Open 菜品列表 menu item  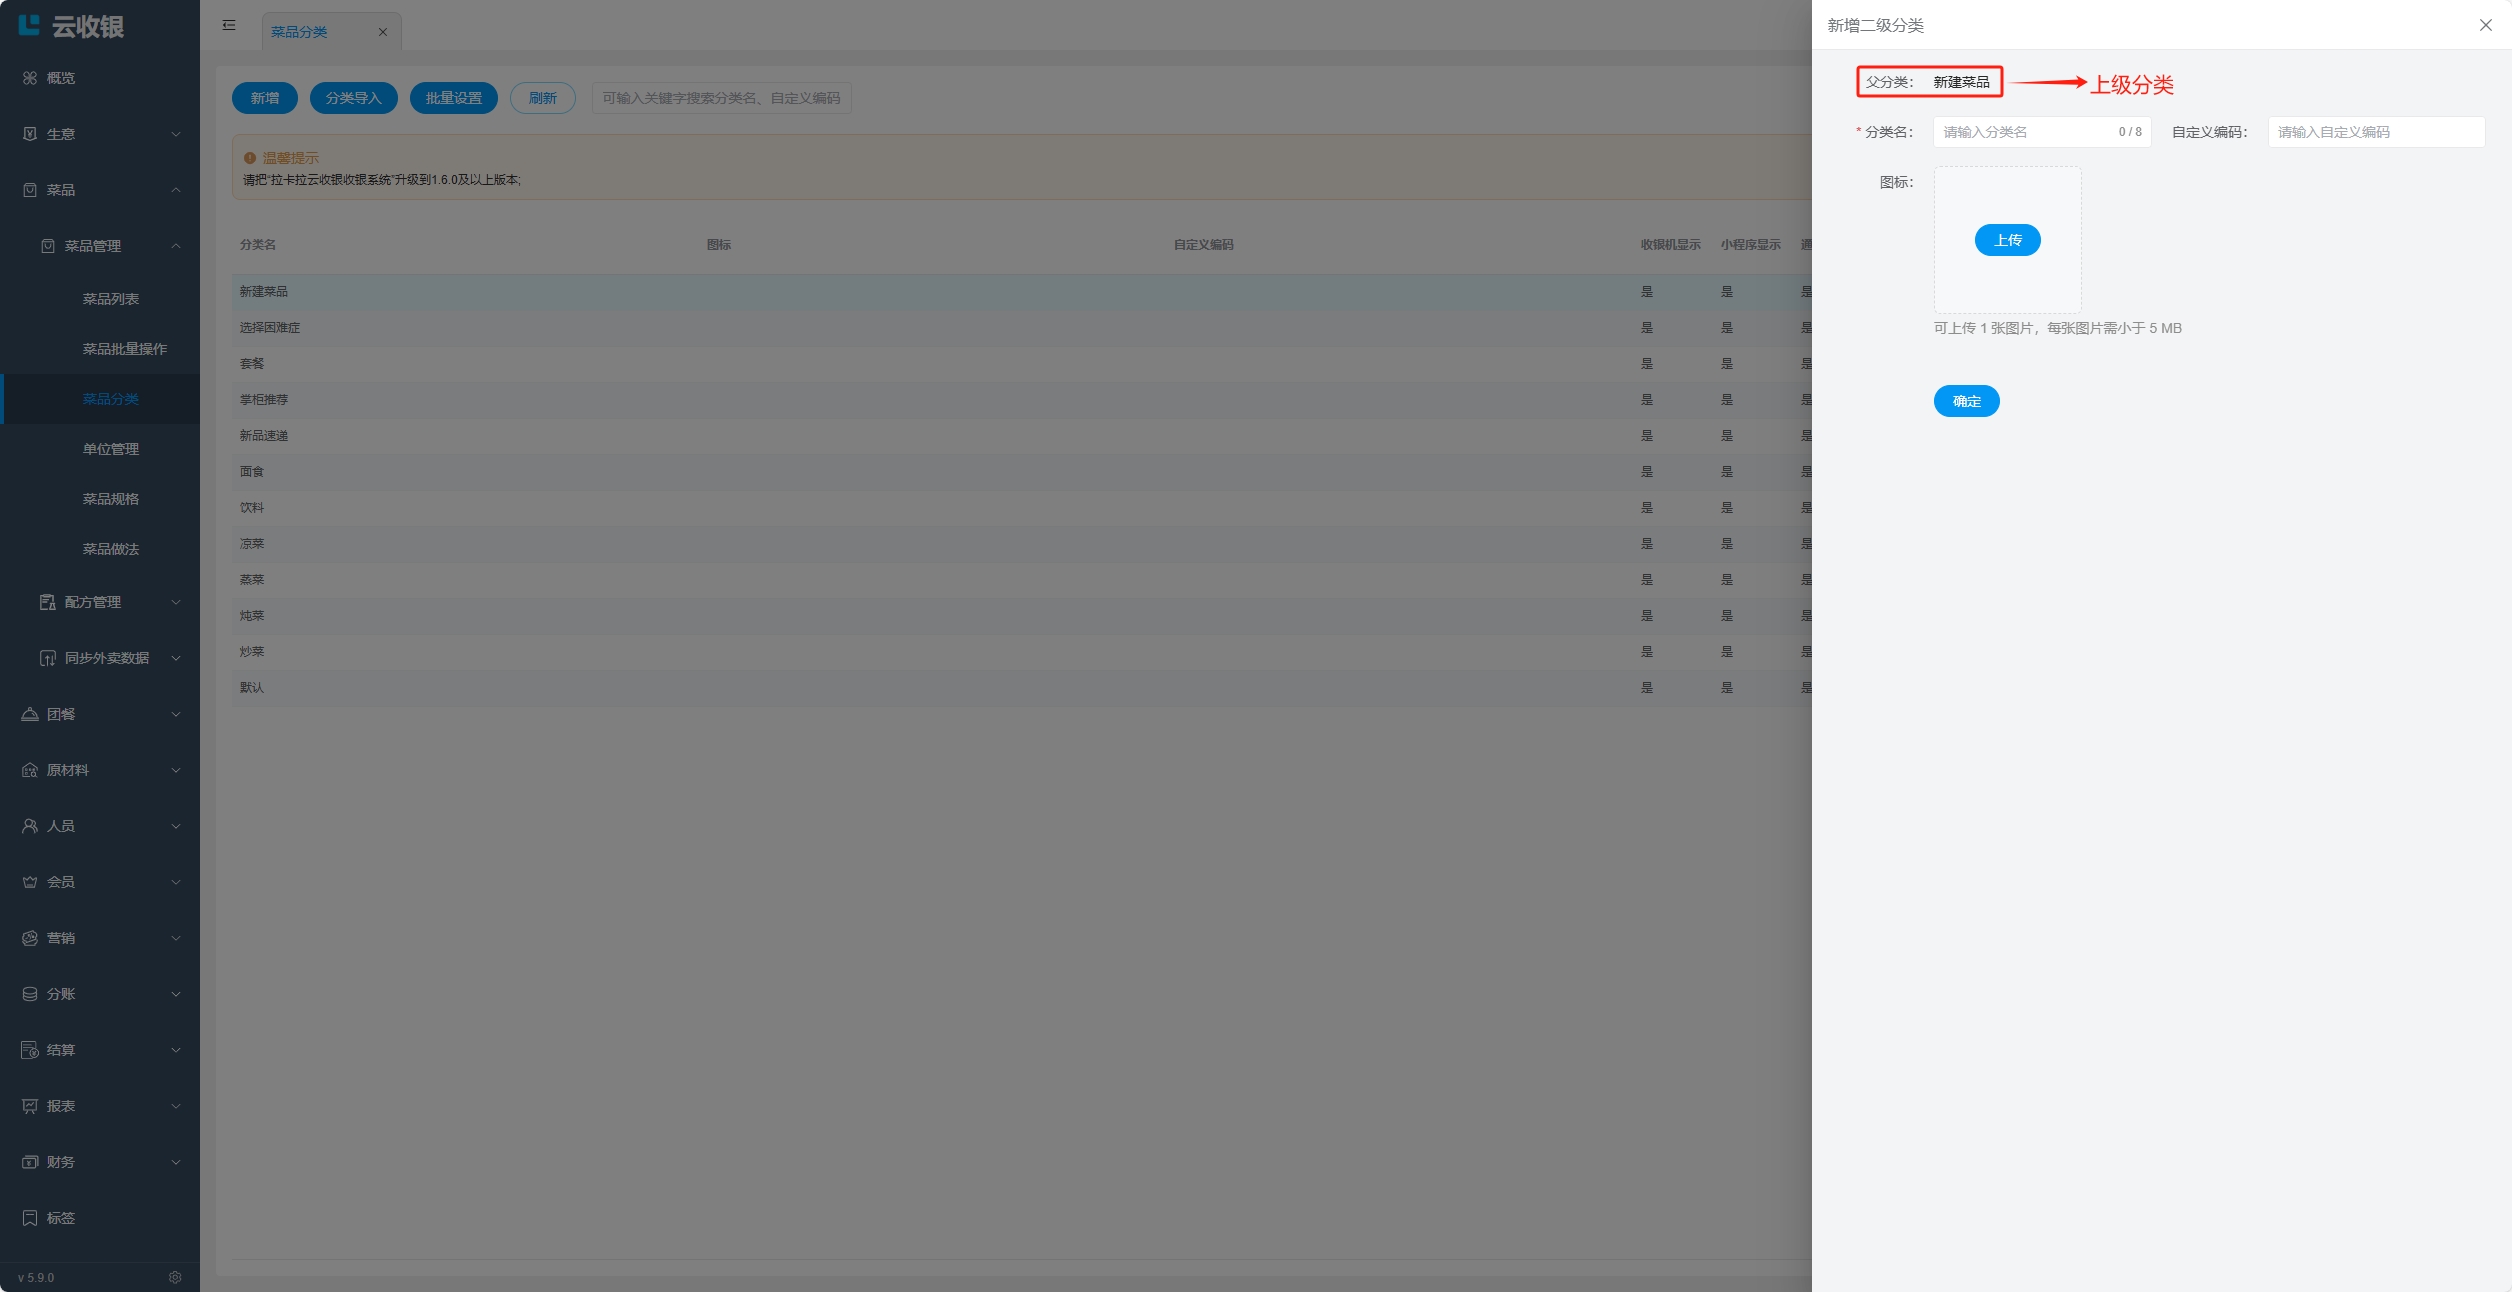click(x=110, y=299)
